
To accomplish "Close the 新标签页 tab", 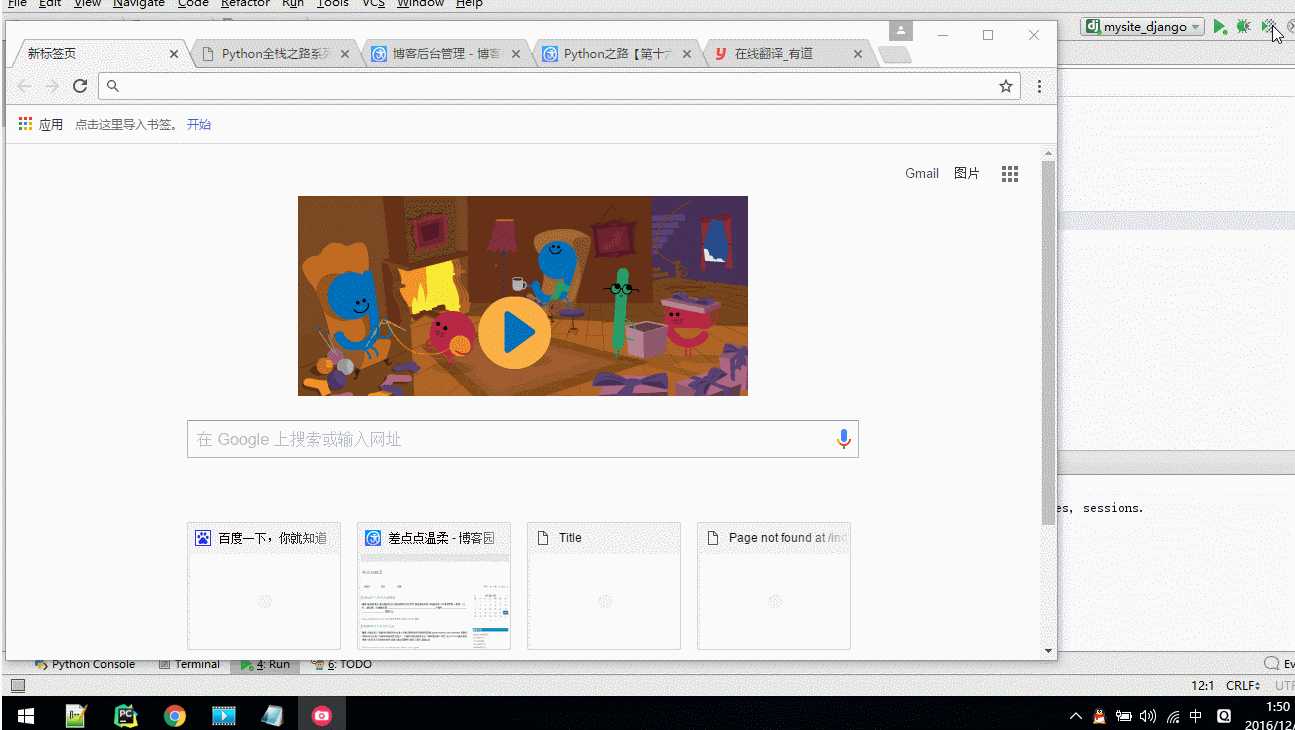I will coord(174,54).
